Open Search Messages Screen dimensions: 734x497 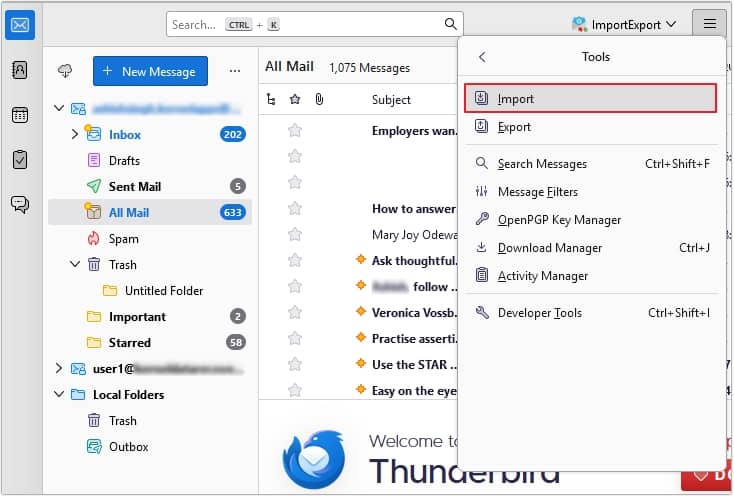[590, 164]
